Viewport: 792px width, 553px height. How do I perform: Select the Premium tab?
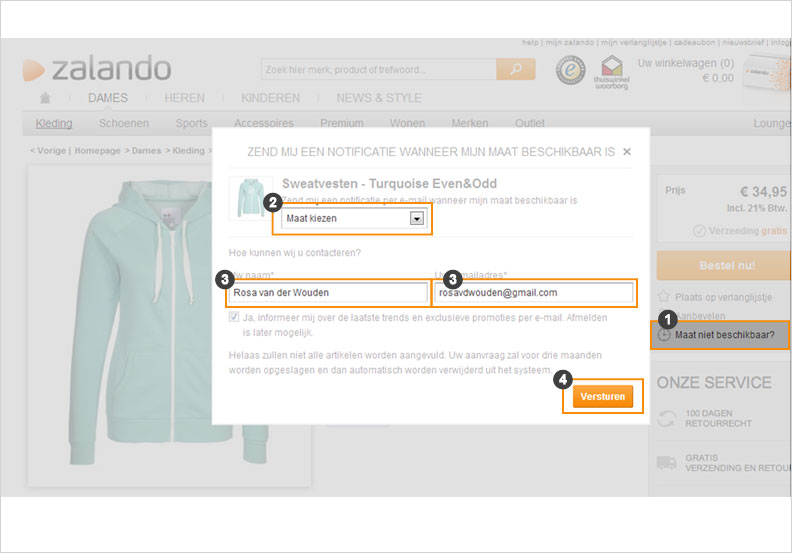point(341,123)
